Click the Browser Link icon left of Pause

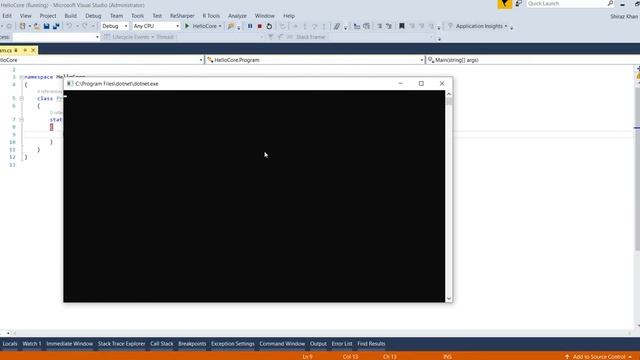[x=231, y=26]
